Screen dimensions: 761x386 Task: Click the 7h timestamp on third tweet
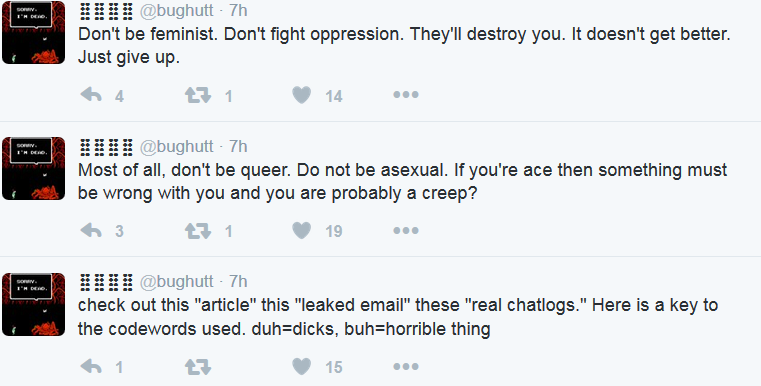pos(238,281)
